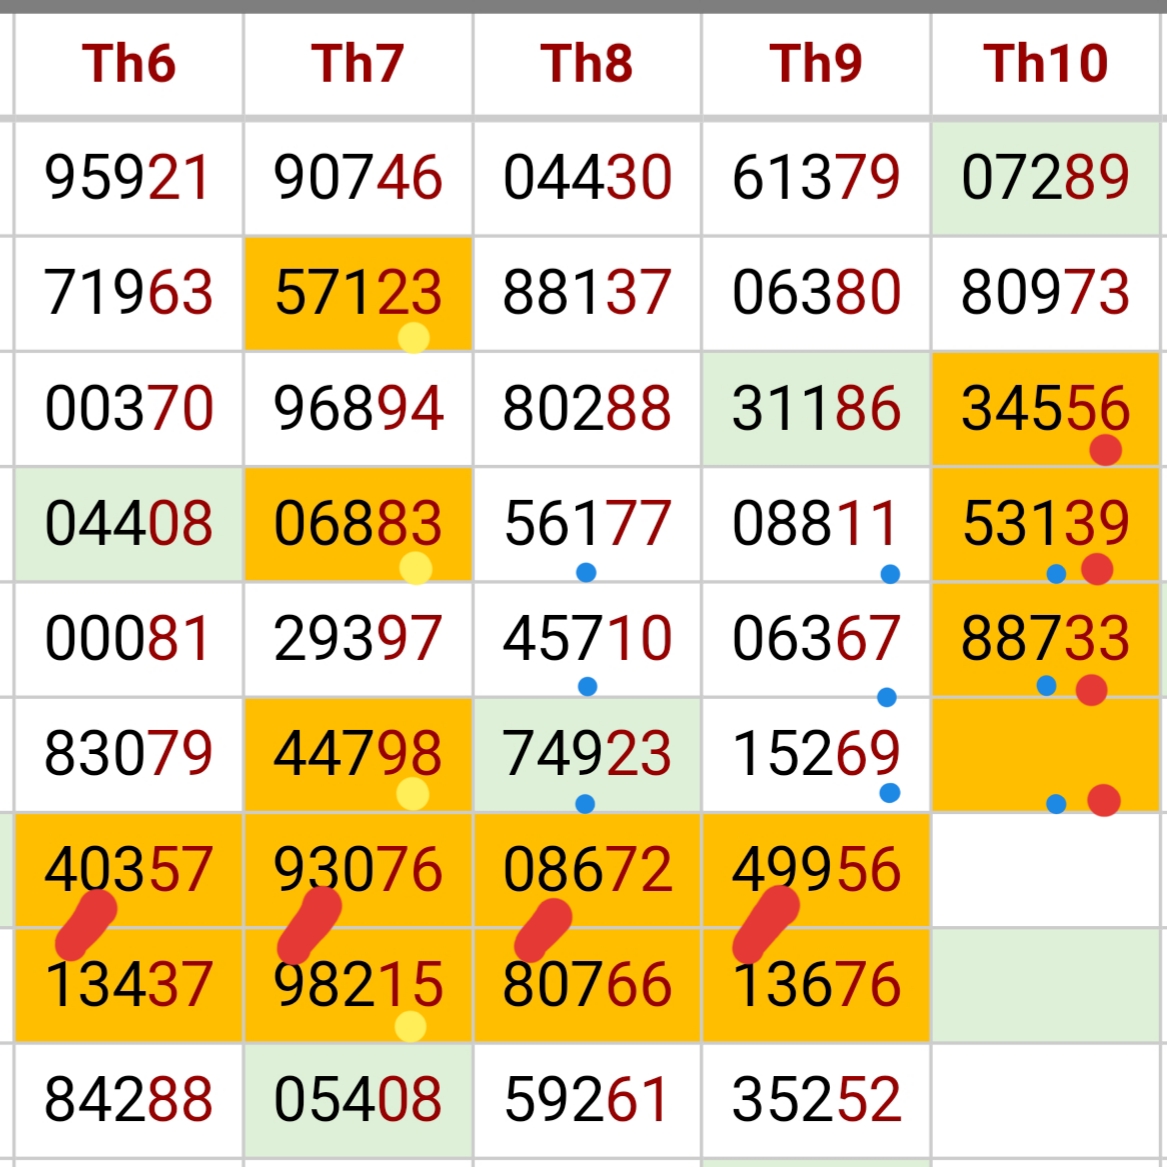Image resolution: width=1167 pixels, height=1167 pixels.
Task: Select the cell containing 95921
Action: pos(128,178)
